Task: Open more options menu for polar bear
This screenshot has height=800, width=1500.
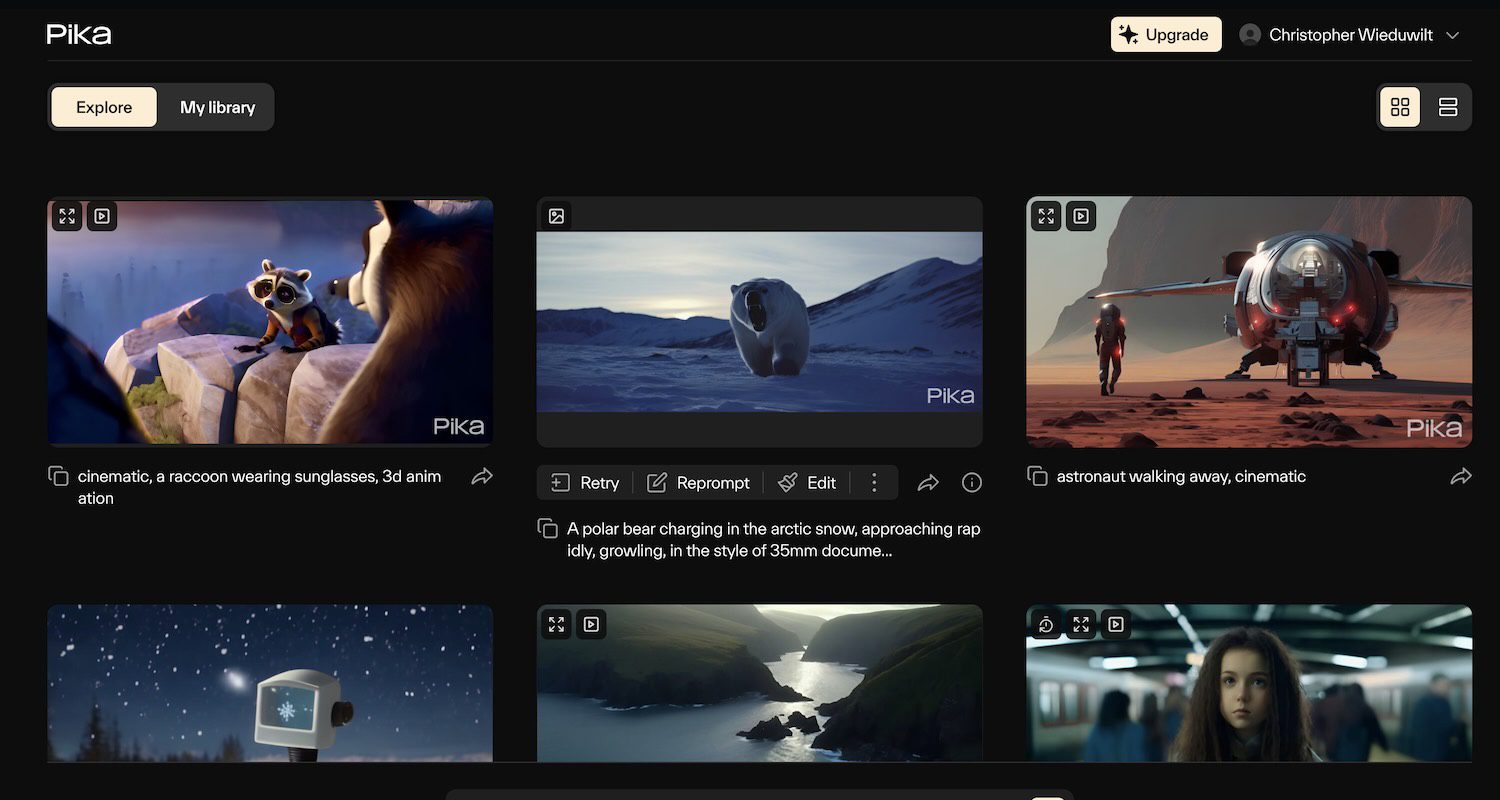Action: (x=874, y=483)
